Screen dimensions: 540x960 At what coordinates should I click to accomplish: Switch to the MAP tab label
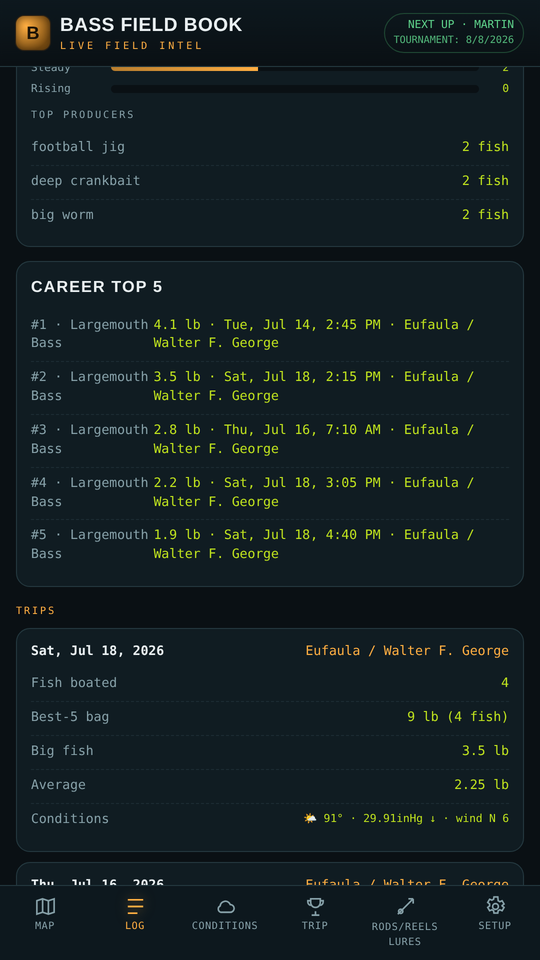(45, 925)
